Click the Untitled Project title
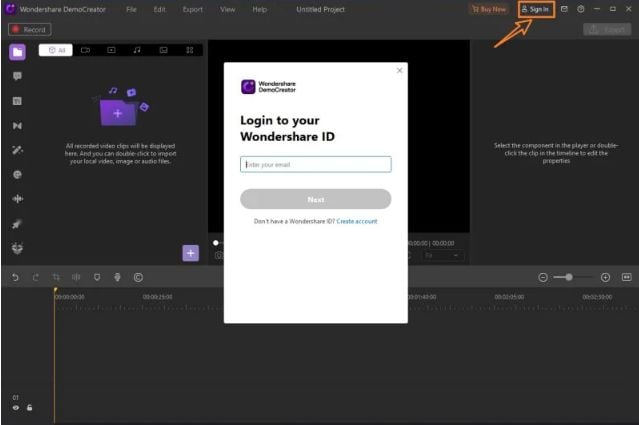The image size is (639, 425). tap(320, 9)
